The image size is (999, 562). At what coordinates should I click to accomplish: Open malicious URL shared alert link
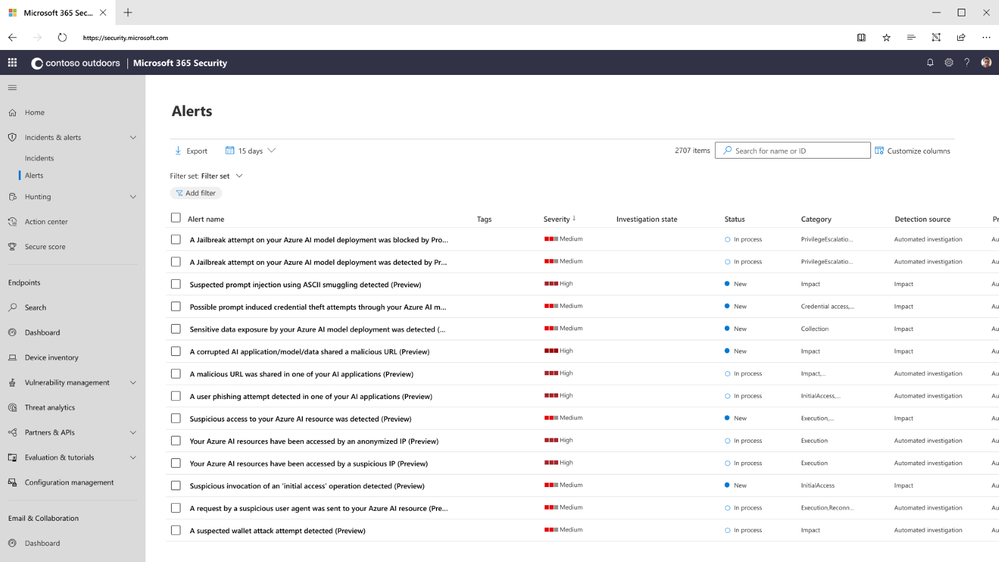301,374
